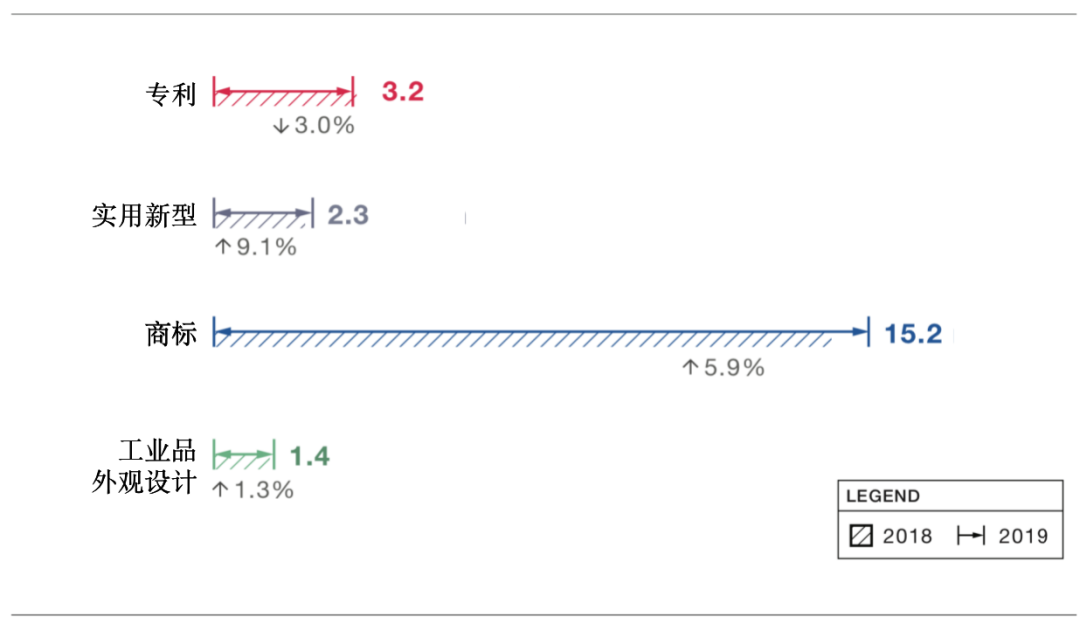This screenshot has height=624, width=1080.
Task: Click the up arrow beside 9.1%
Action: (x=222, y=247)
